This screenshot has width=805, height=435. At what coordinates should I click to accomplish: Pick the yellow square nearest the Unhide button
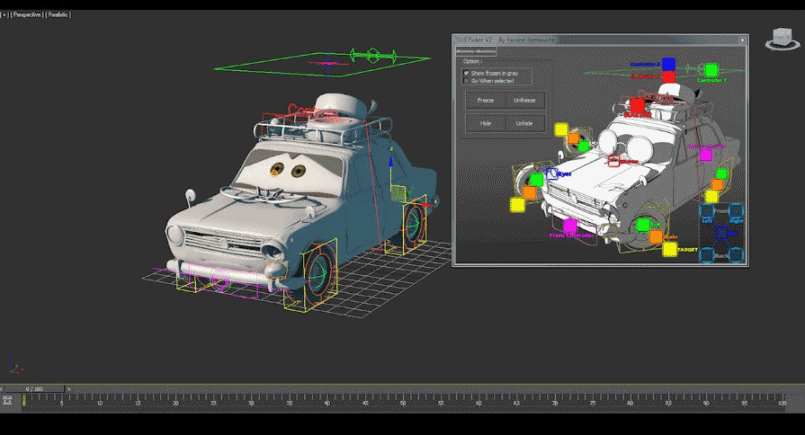click(x=561, y=129)
